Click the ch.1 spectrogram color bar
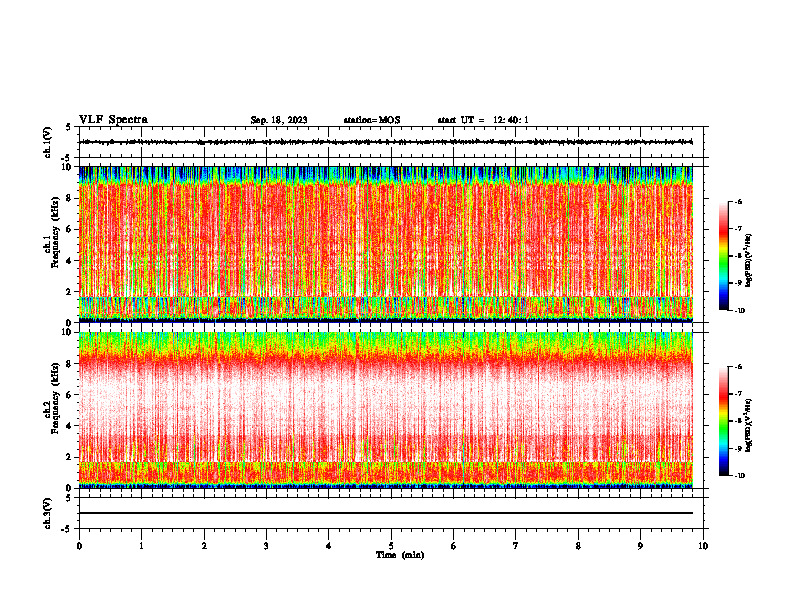This screenshot has width=792, height=612. click(x=723, y=256)
